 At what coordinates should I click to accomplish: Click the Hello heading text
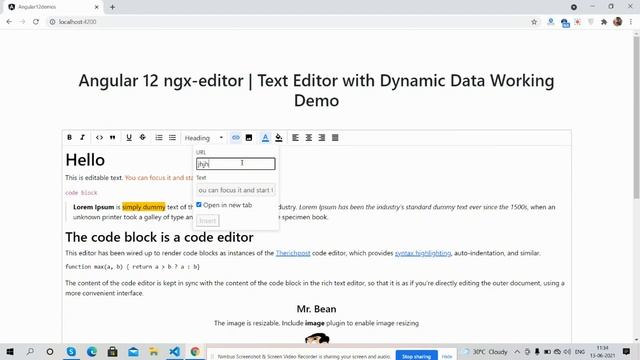click(85, 160)
